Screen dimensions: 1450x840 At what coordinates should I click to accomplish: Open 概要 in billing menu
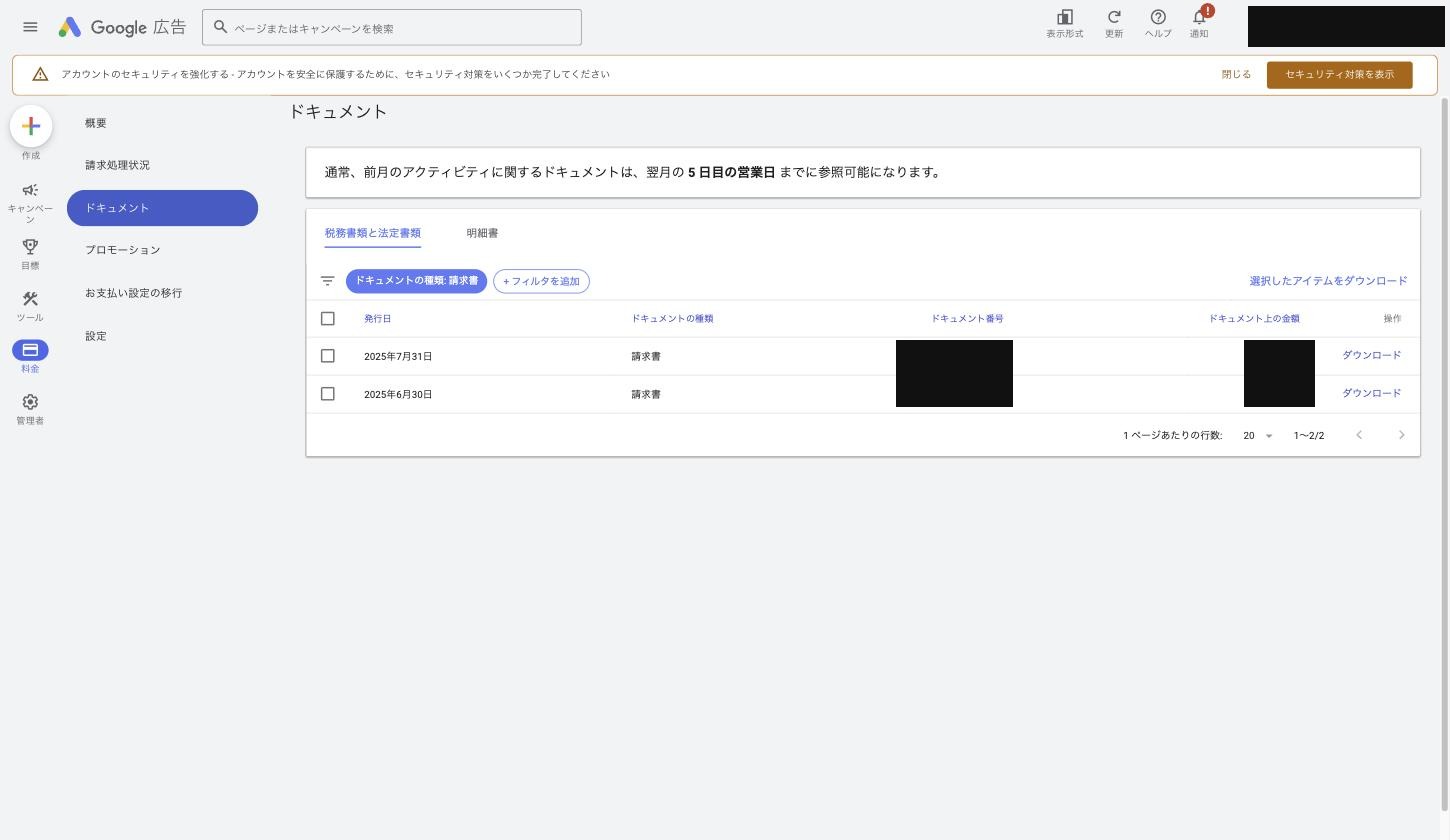click(x=96, y=123)
